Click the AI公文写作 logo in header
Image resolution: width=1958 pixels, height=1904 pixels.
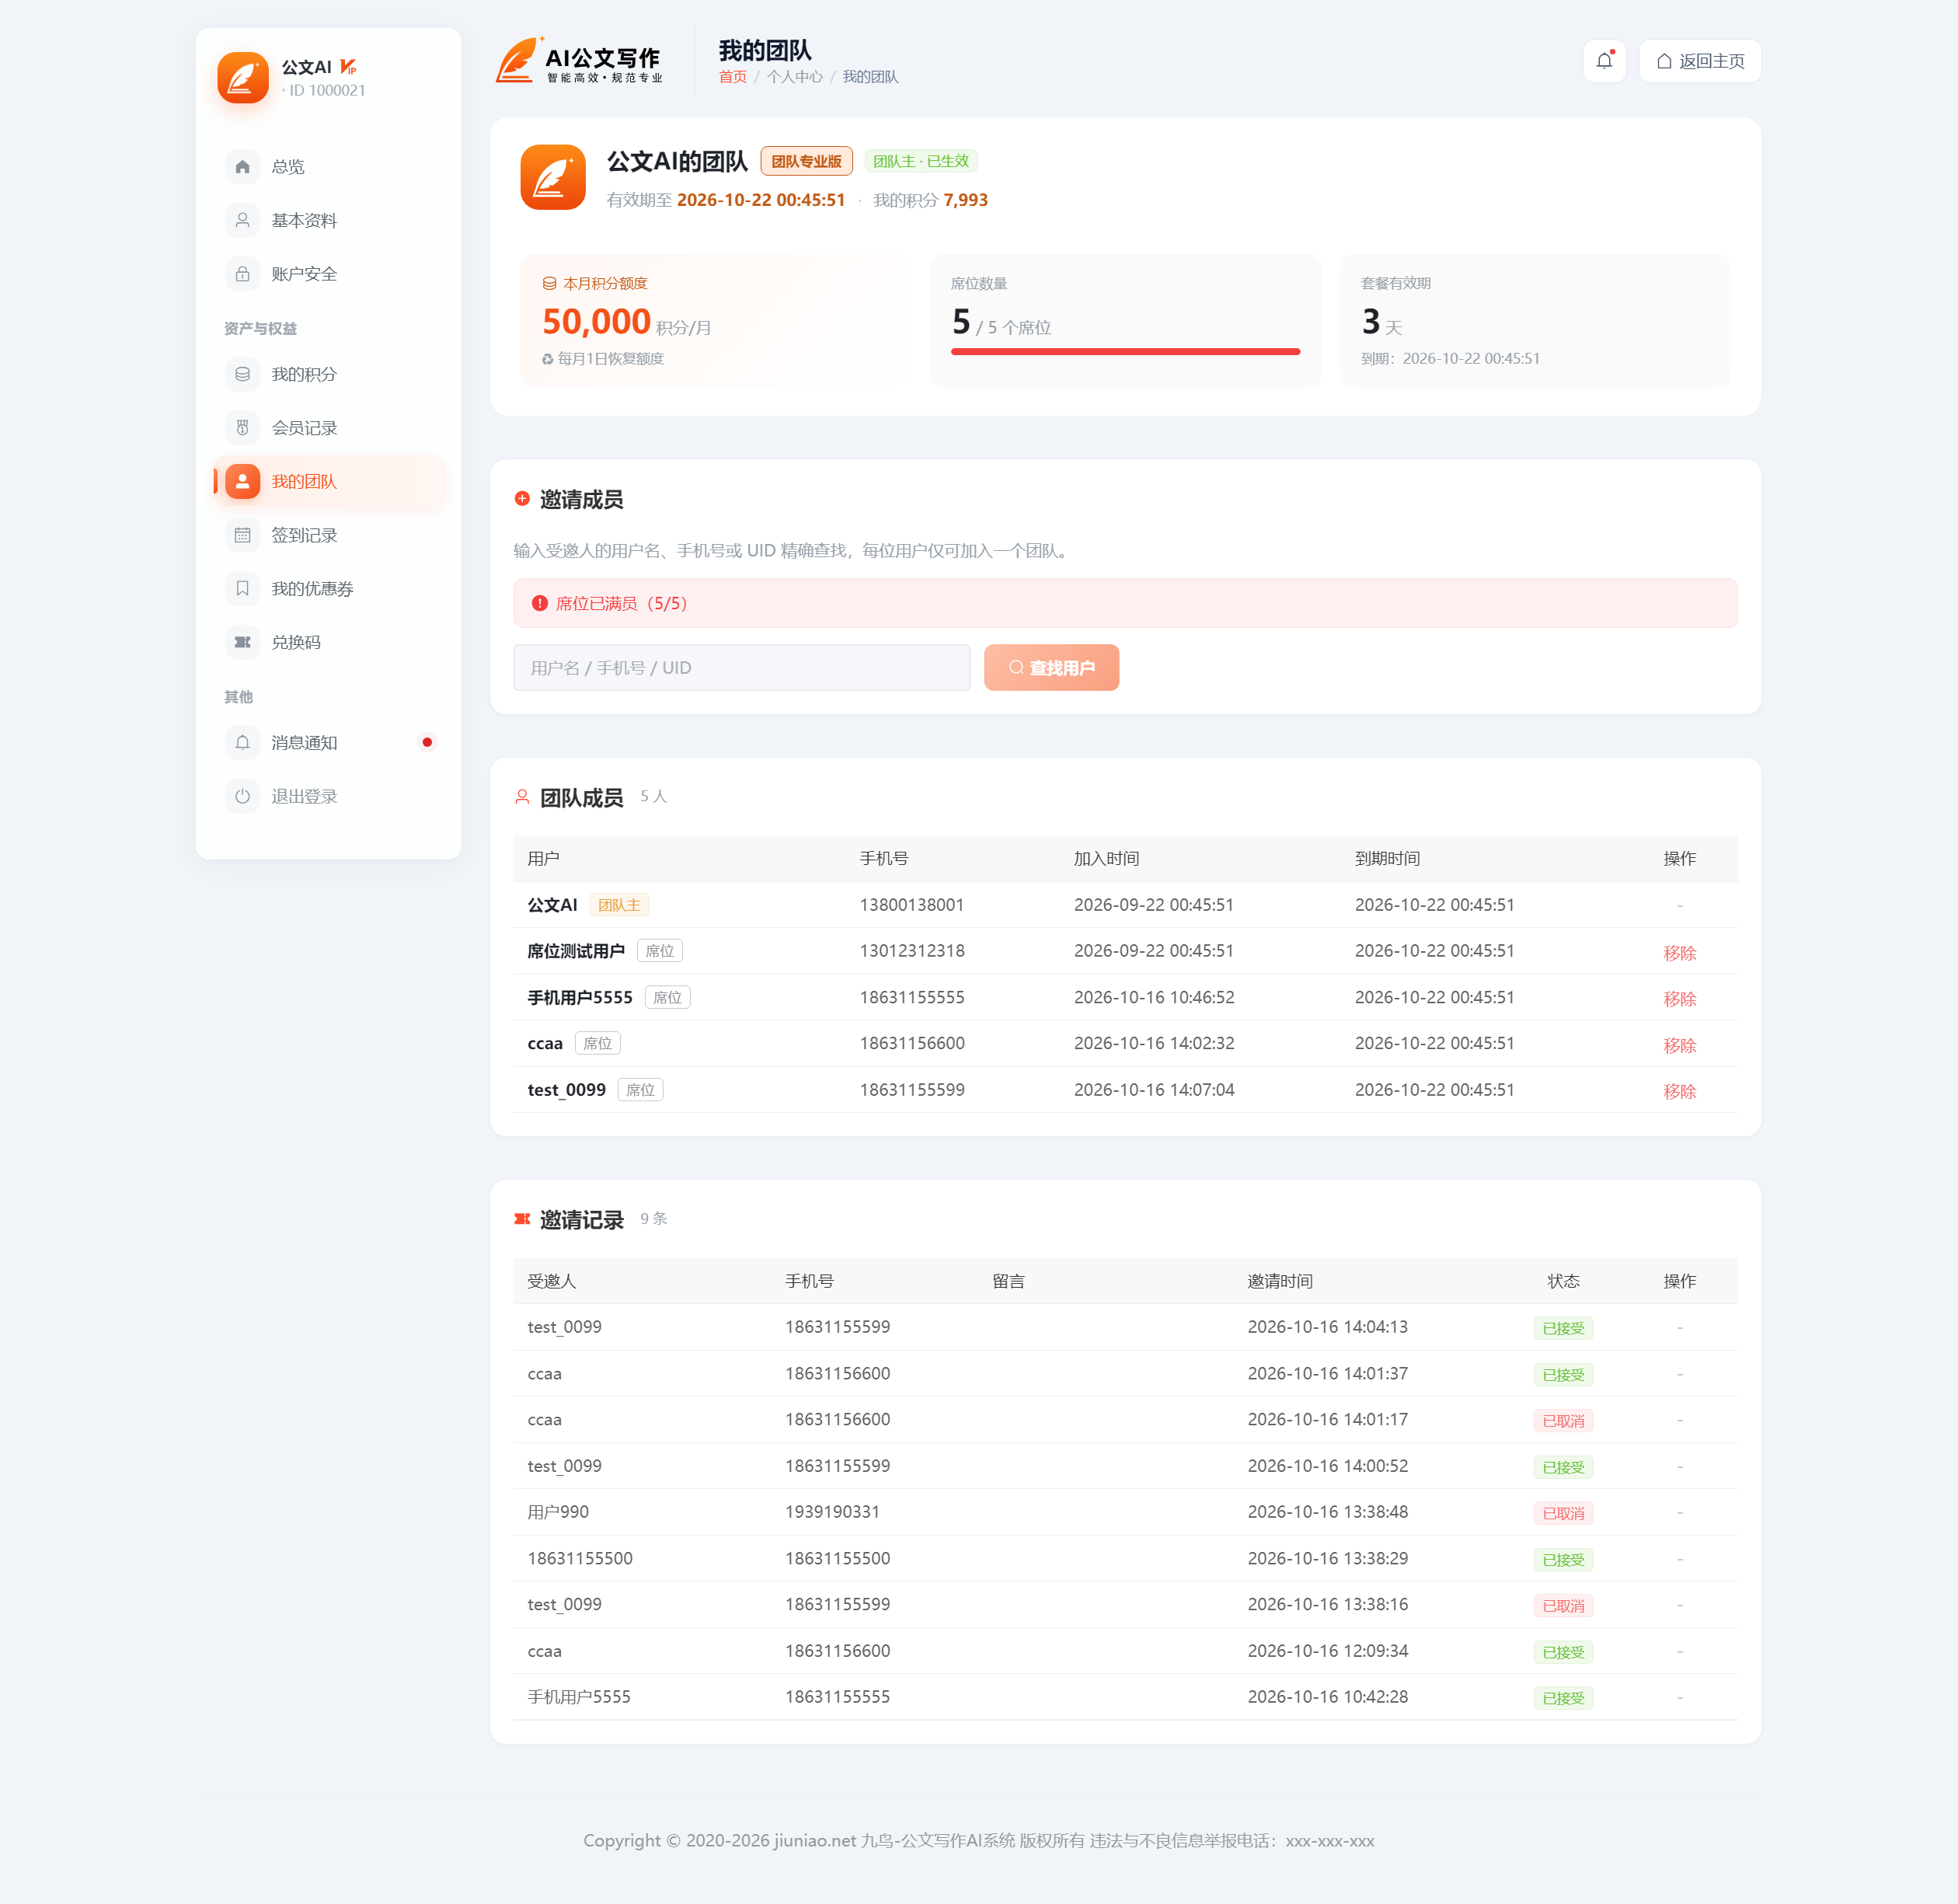pos(579,61)
